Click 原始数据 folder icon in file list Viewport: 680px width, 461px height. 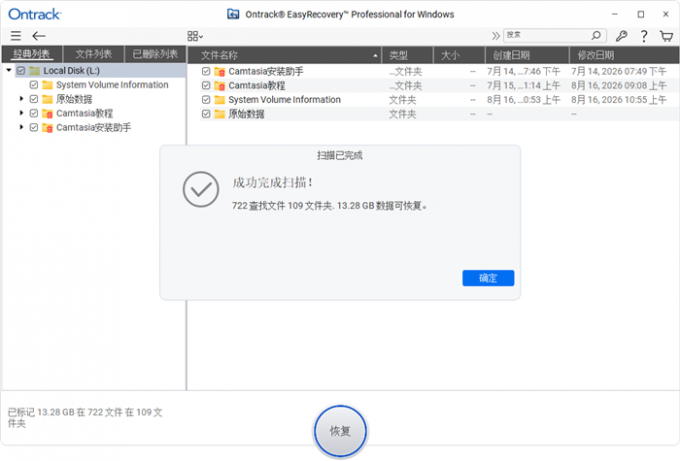click(x=220, y=114)
